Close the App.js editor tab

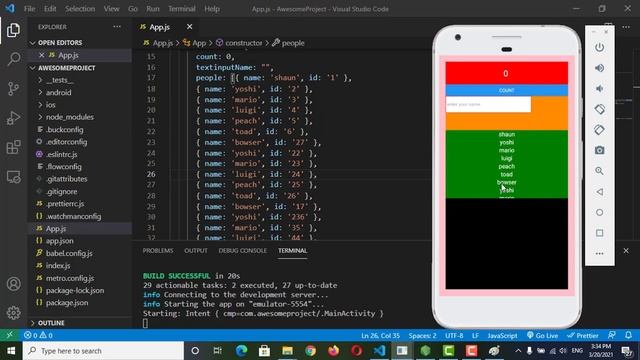click(x=189, y=27)
